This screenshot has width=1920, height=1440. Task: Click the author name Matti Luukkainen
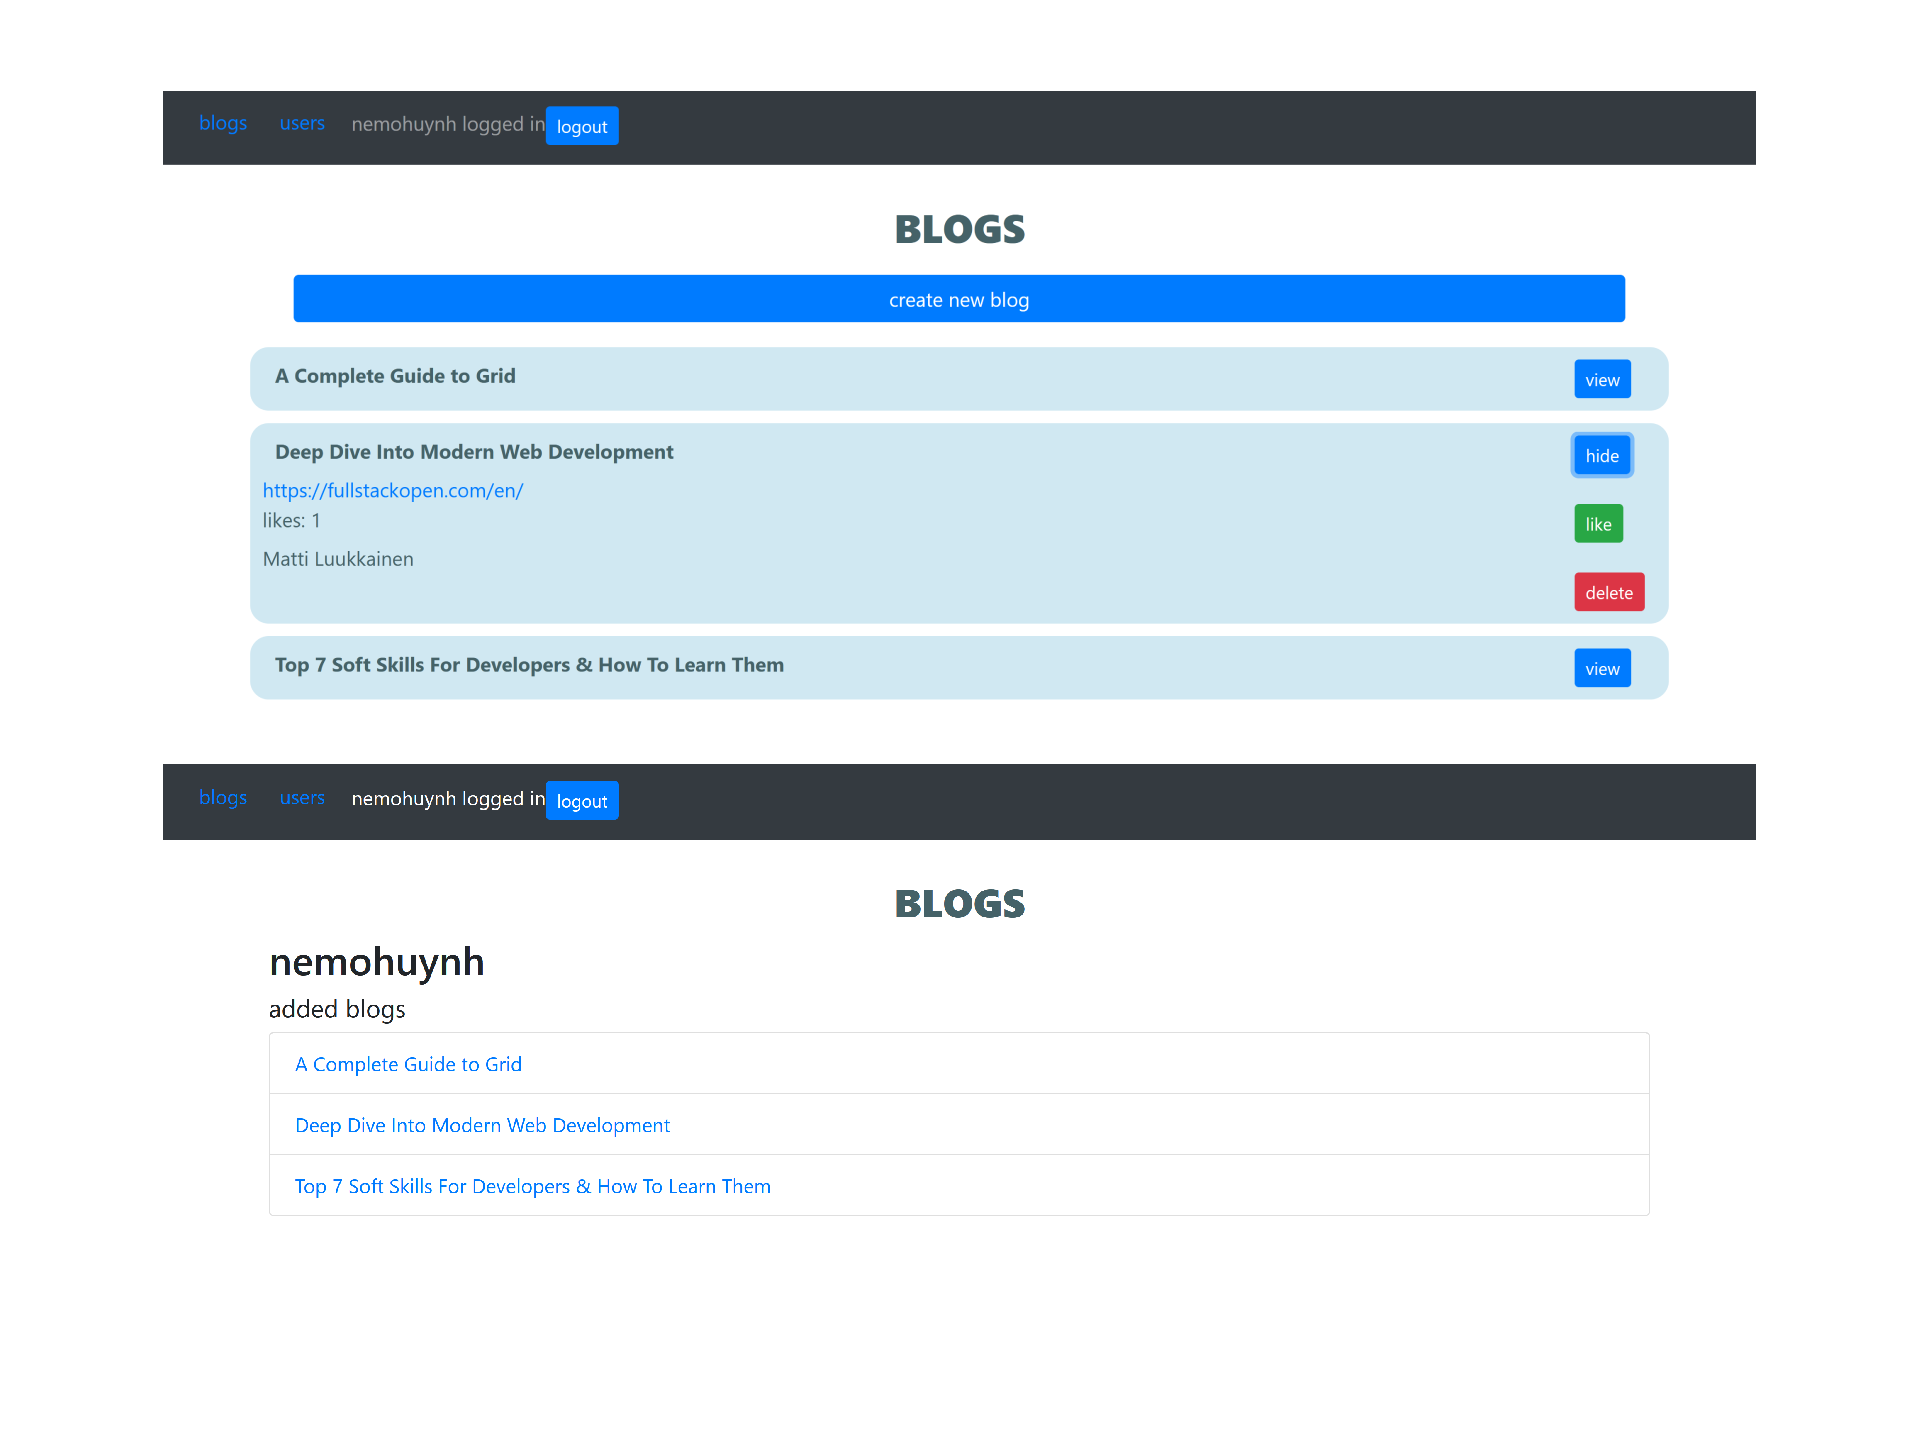[x=338, y=559]
